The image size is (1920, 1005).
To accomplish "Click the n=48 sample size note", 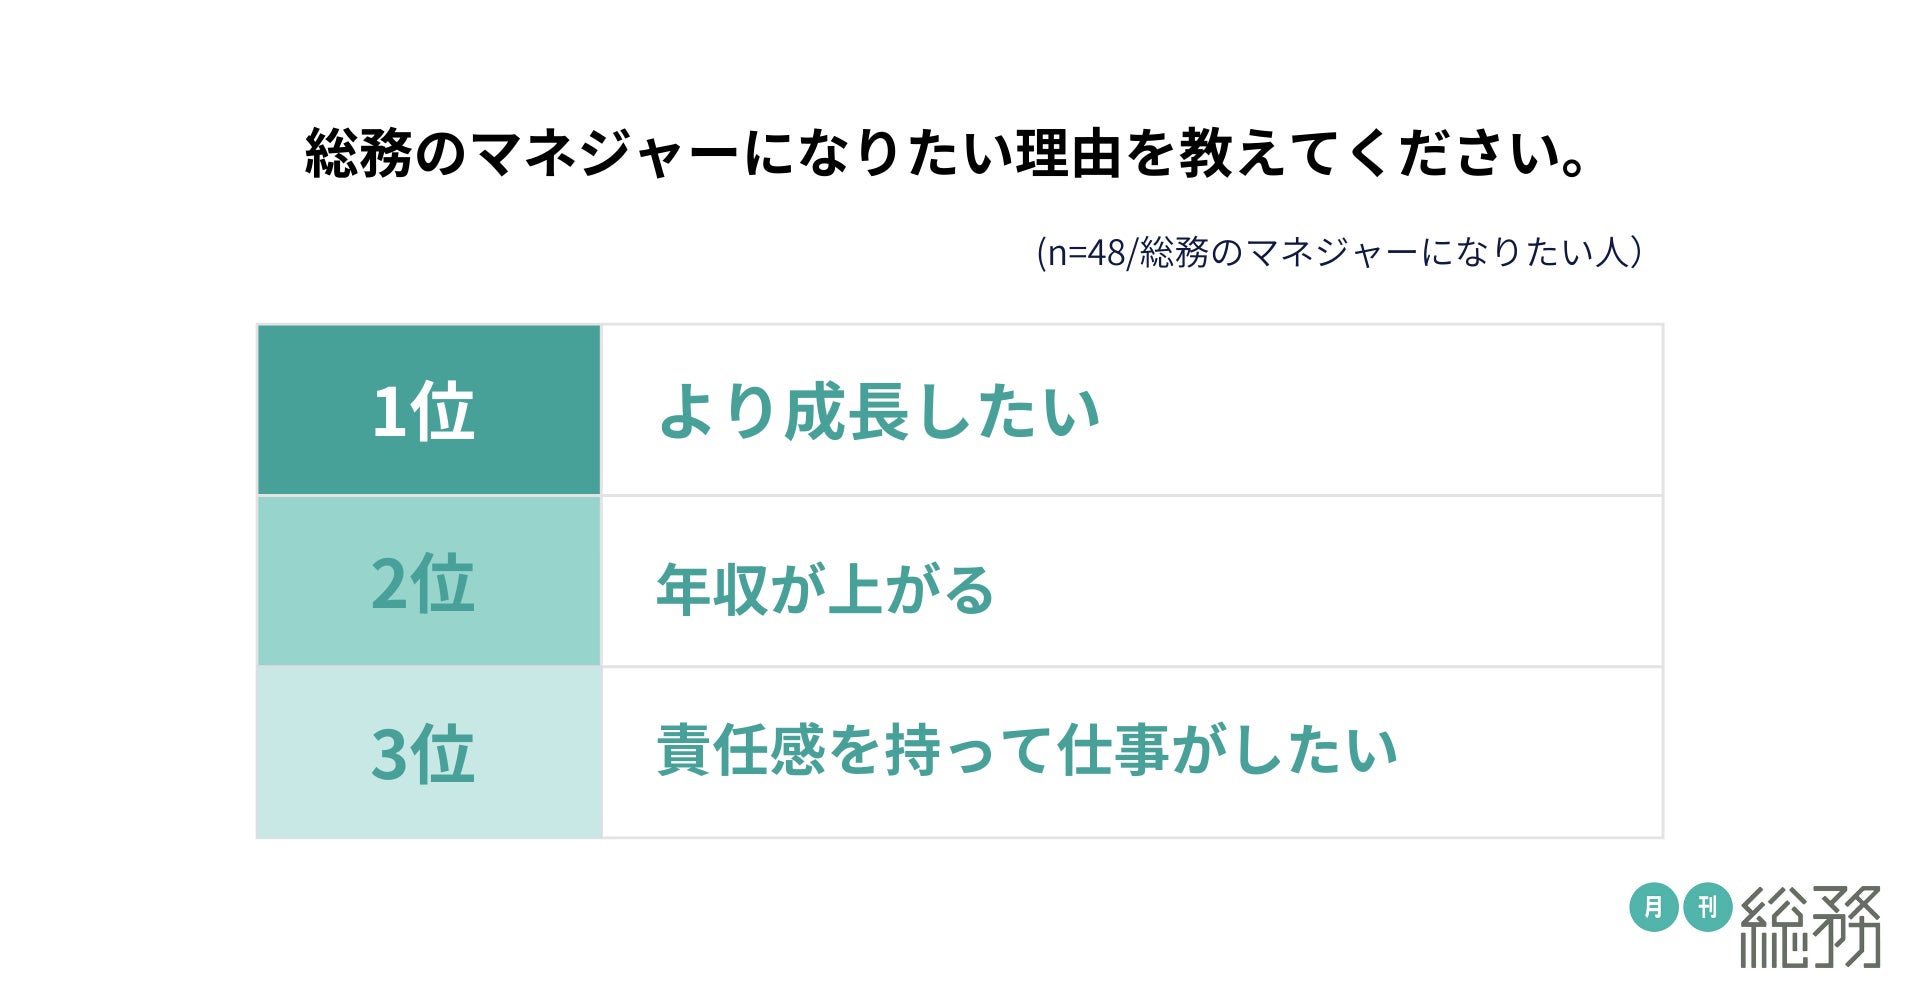I will (x=1338, y=252).
